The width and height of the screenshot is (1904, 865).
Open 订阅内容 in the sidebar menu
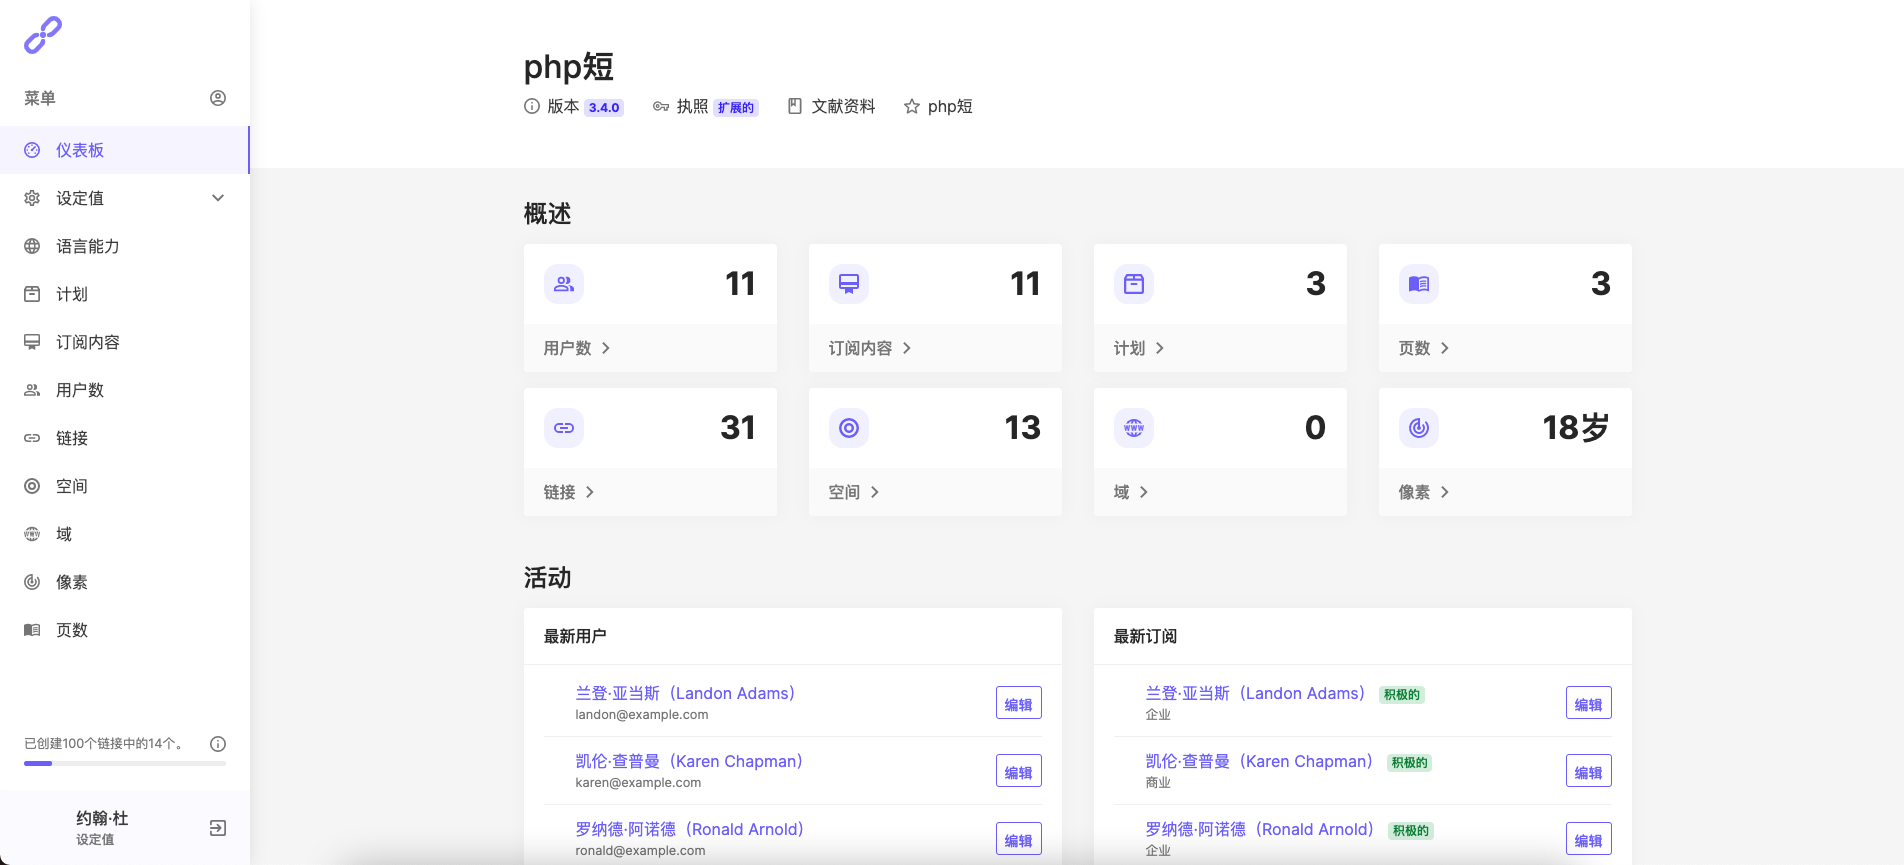tap(125, 342)
